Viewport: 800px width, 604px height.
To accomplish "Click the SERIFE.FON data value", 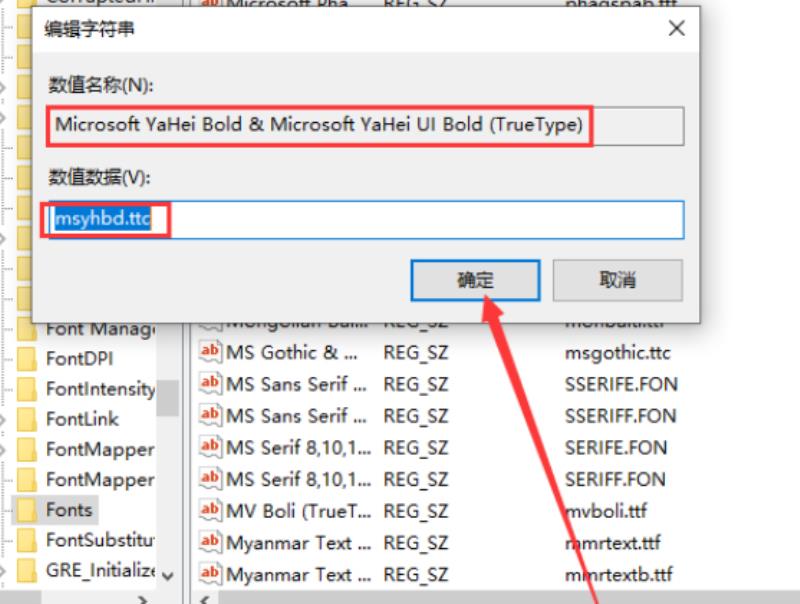I will pyautogui.click(x=616, y=447).
